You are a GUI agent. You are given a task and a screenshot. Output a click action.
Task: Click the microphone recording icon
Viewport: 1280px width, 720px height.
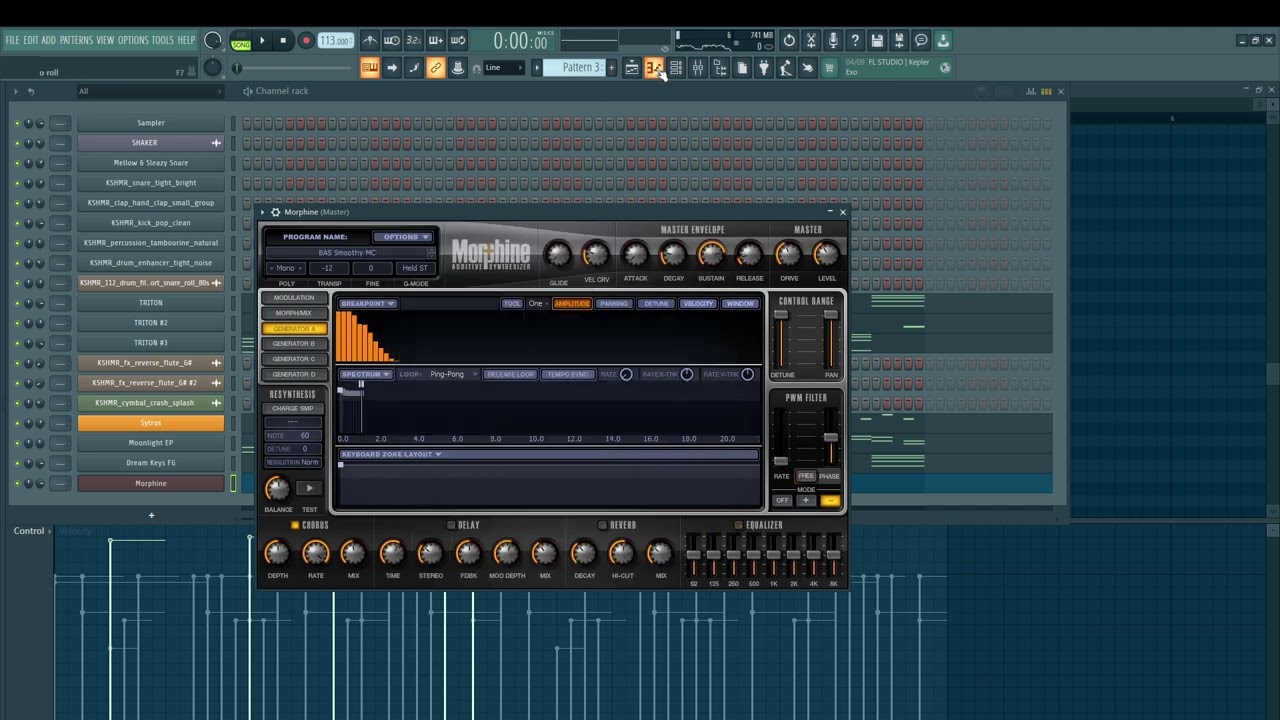(833, 41)
